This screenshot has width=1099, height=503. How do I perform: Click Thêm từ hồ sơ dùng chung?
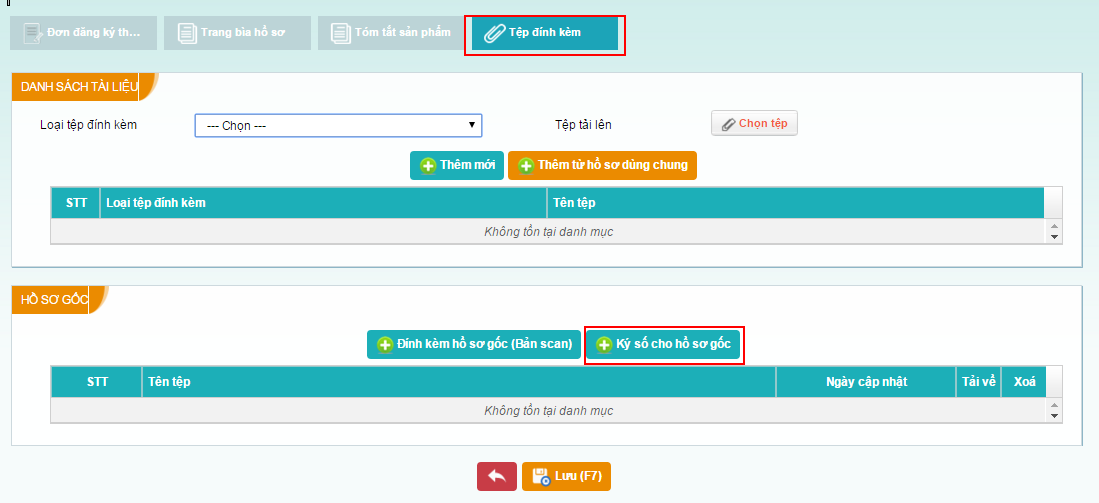click(602, 165)
